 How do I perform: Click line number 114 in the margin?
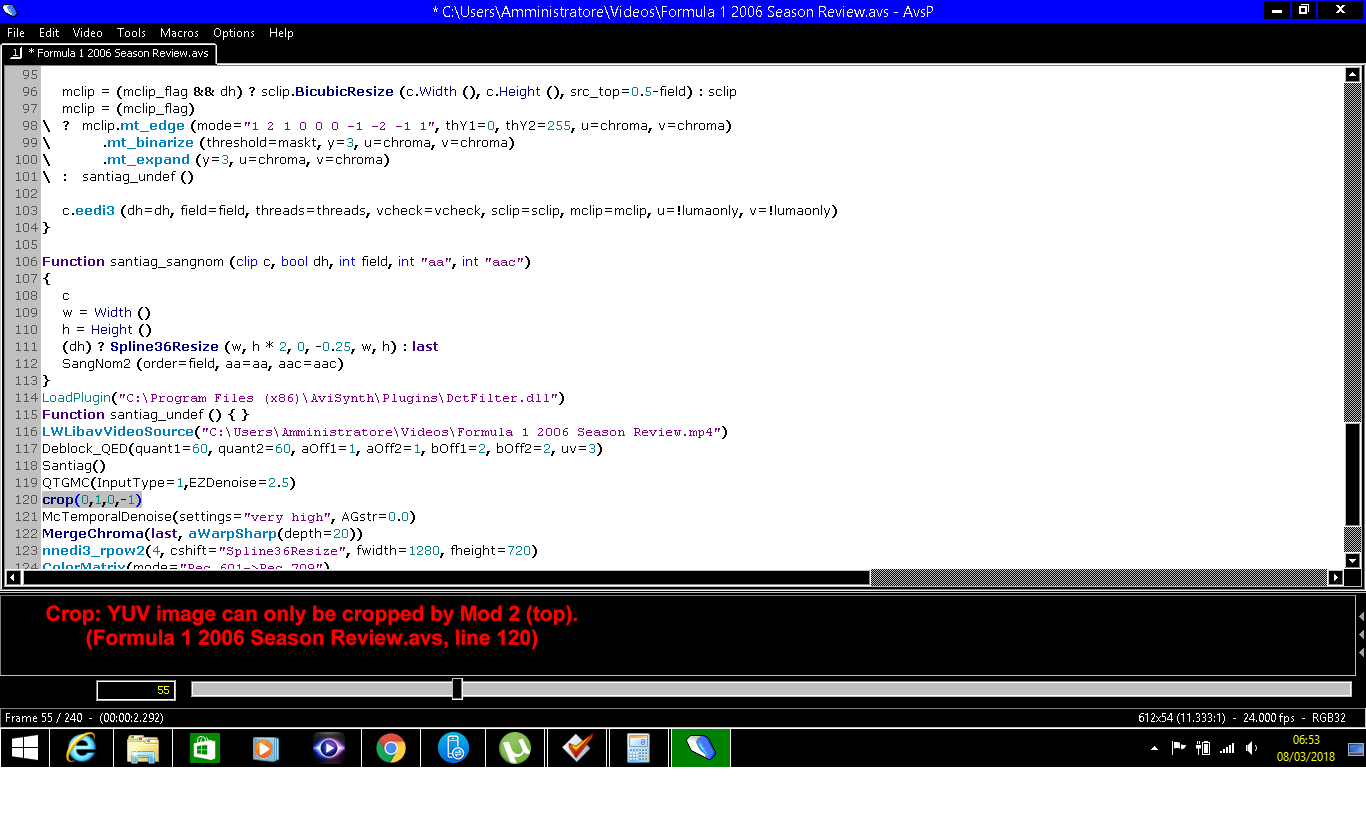coord(25,398)
